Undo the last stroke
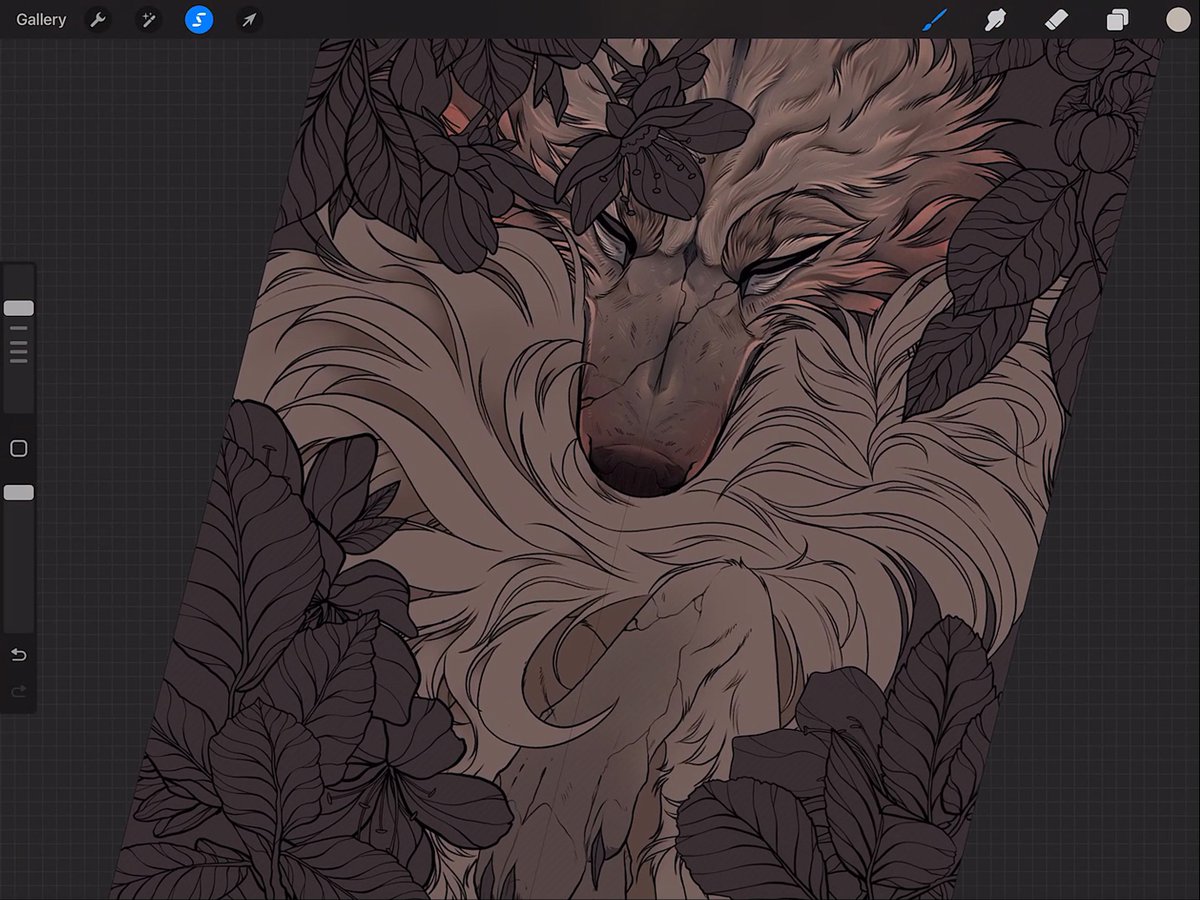Viewport: 1200px width, 900px height. tap(18, 655)
